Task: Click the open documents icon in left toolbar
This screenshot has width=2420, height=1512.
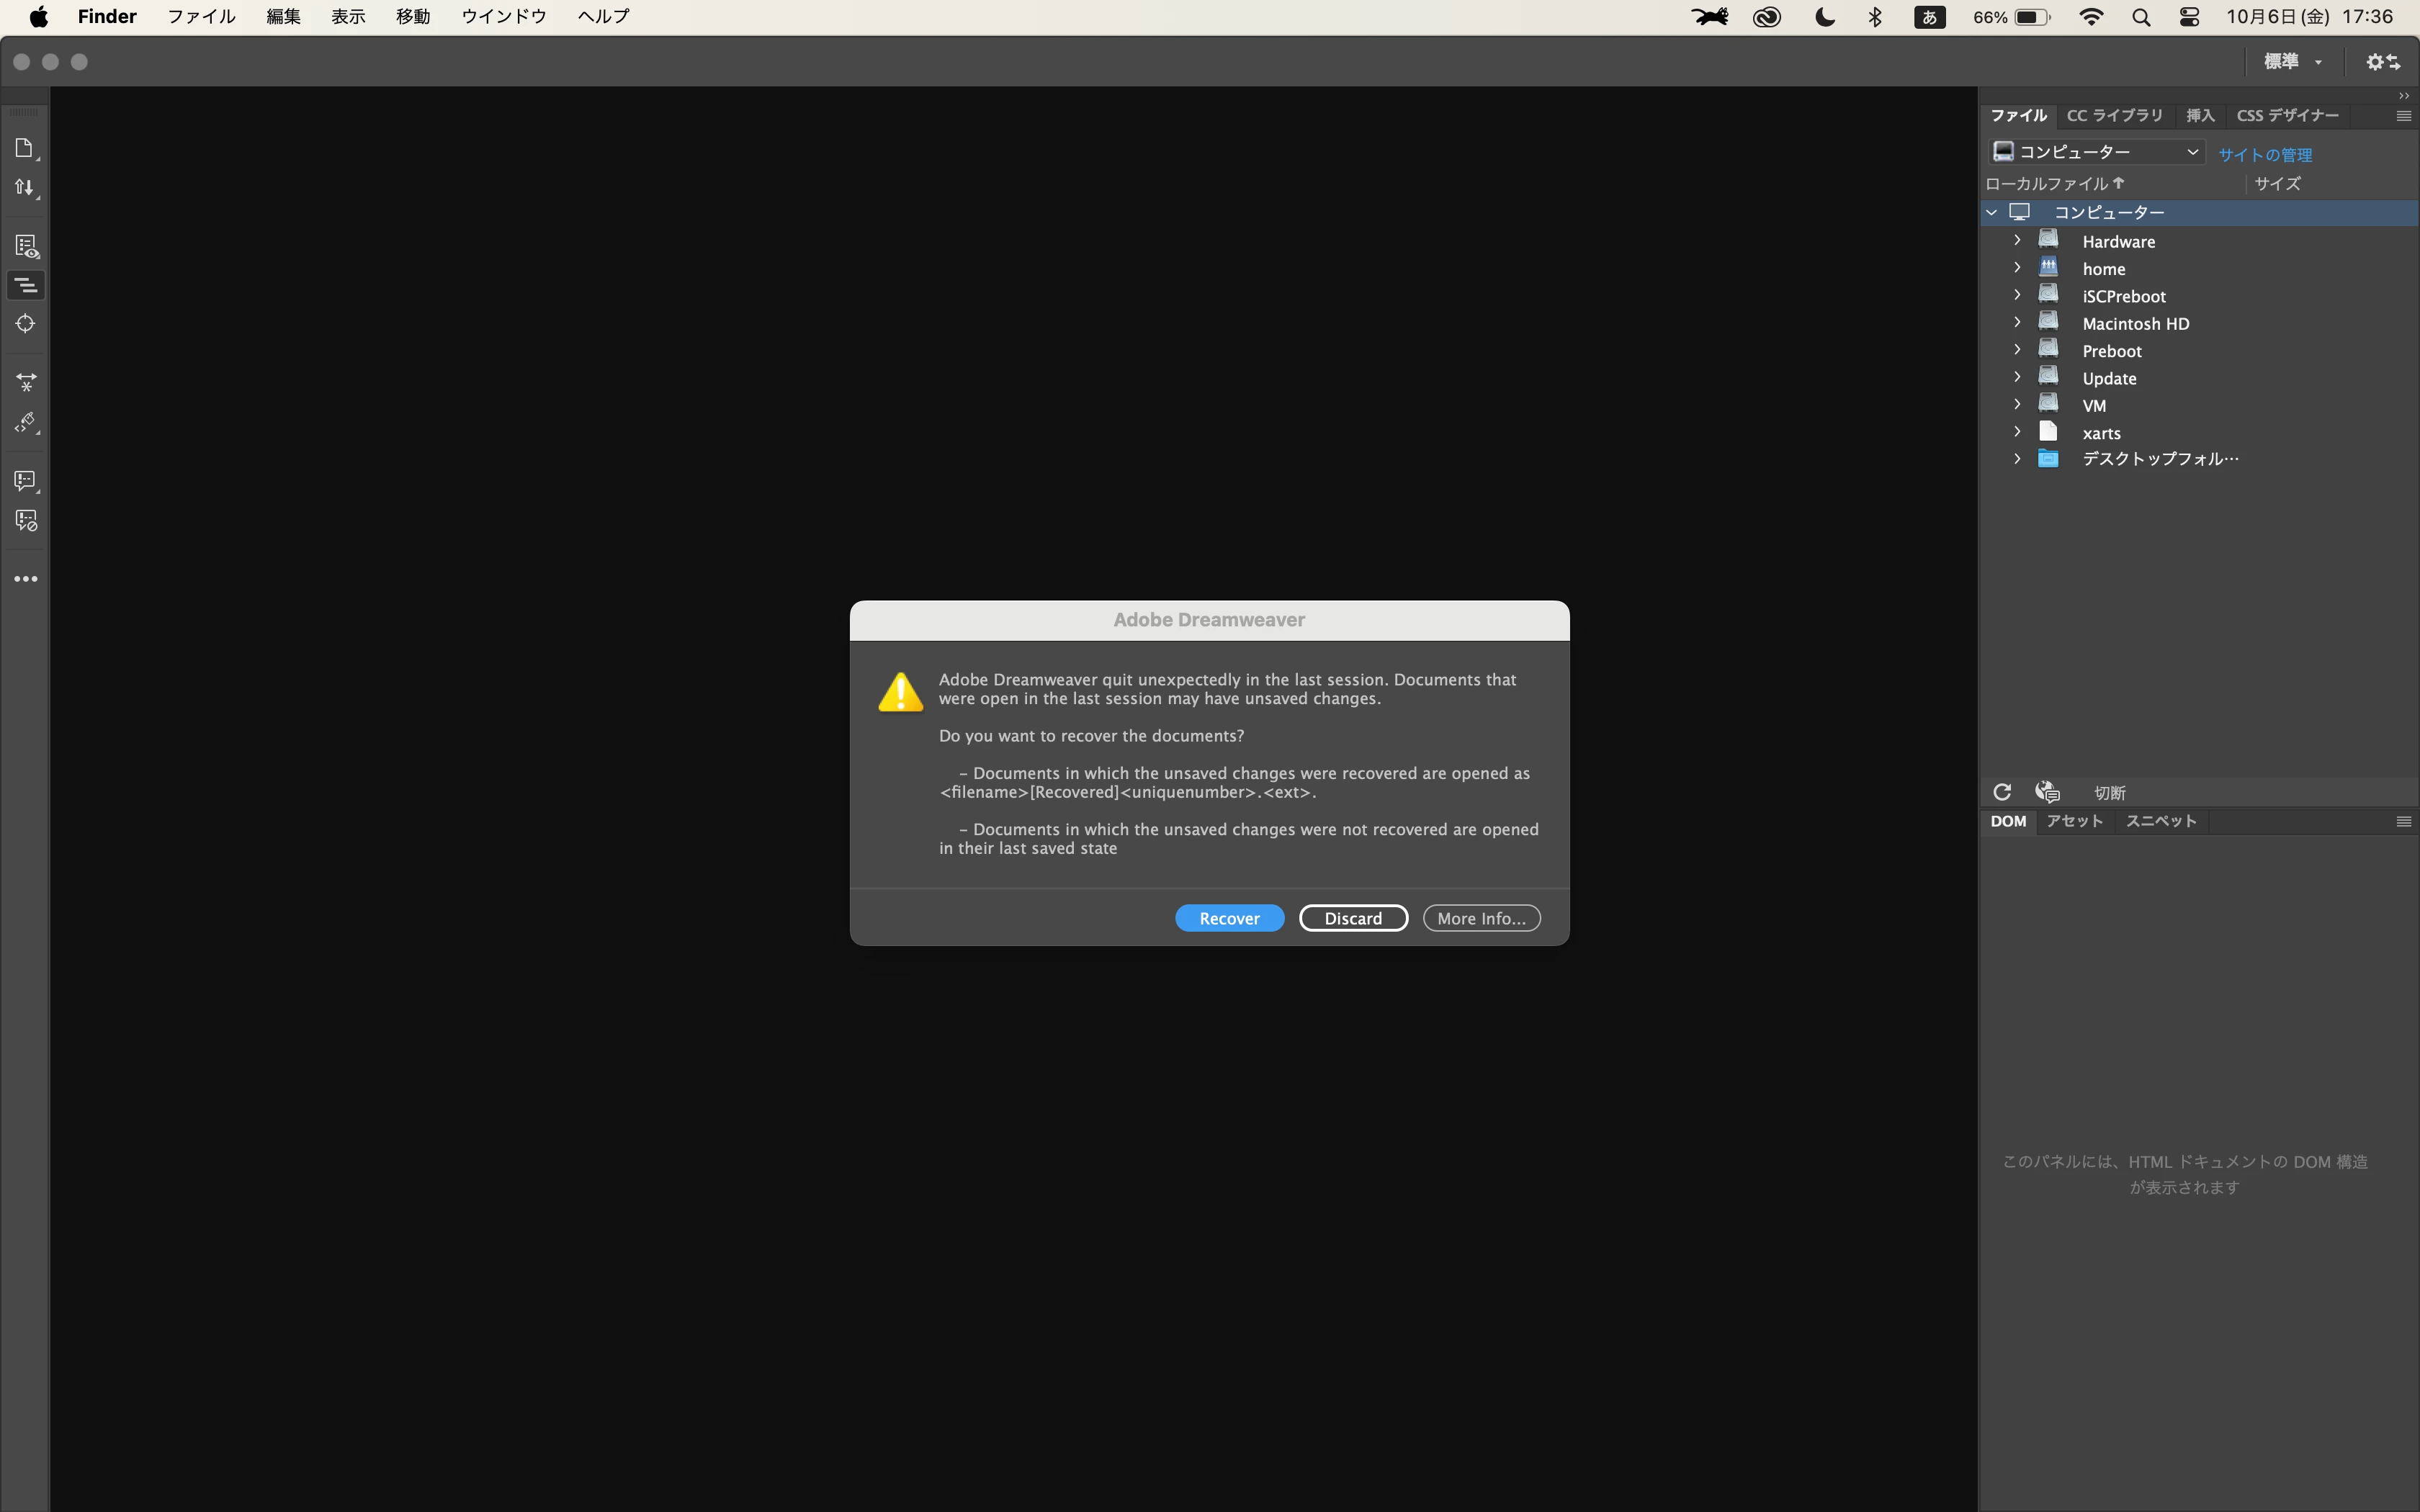Action: [x=24, y=148]
